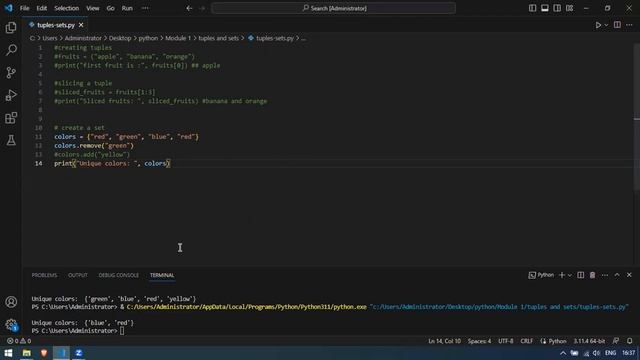Open the Search view in activity bar
640x360 pixels.
point(11,50)
